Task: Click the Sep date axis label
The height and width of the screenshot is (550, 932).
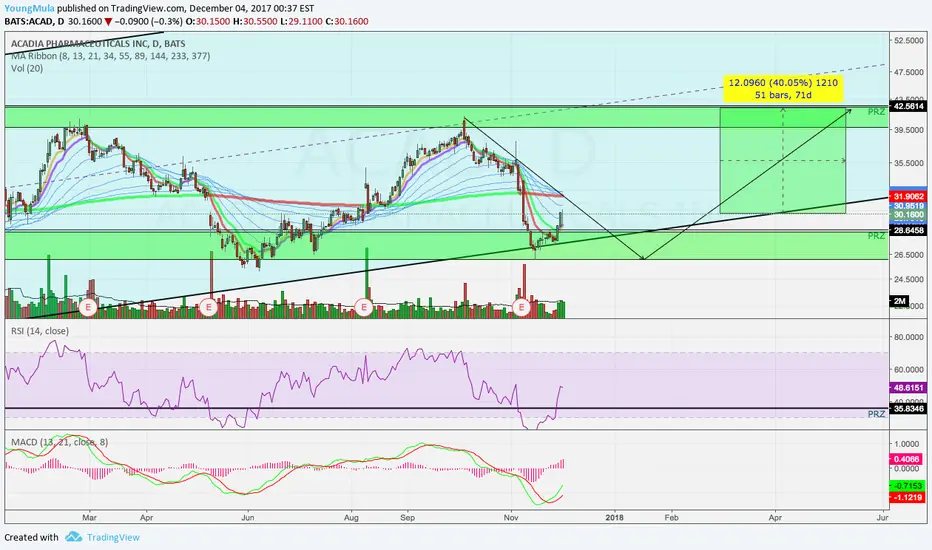Action: tap(407, 517)
